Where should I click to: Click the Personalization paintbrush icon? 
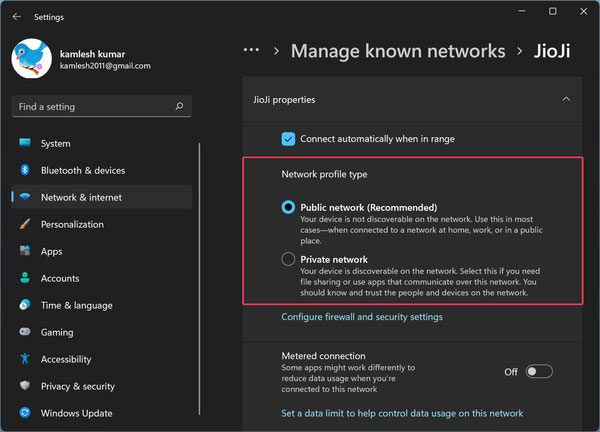pyautogui.click(x=25, y=224)
